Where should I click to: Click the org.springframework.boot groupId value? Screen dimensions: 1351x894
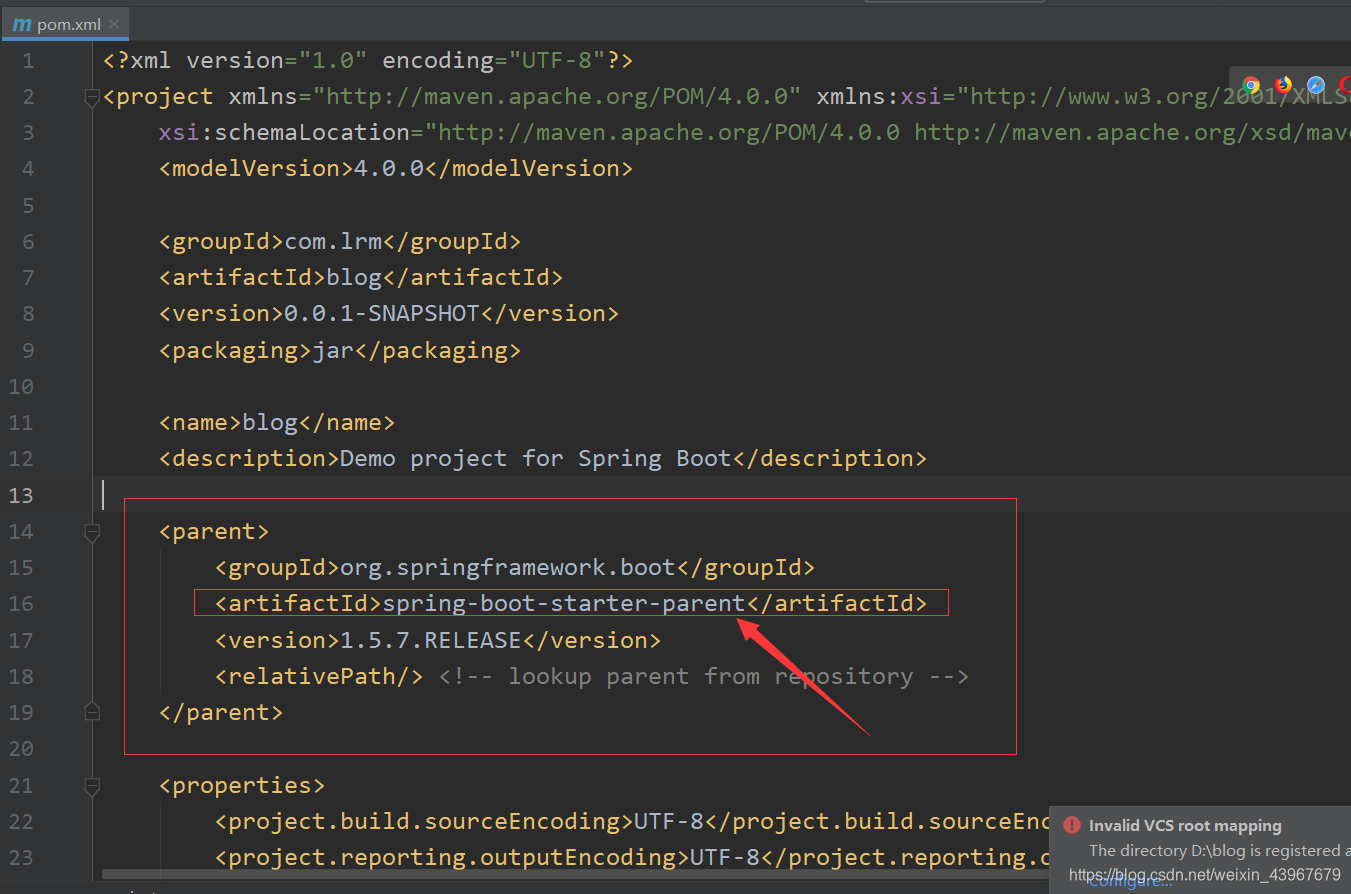coord(508,567)
